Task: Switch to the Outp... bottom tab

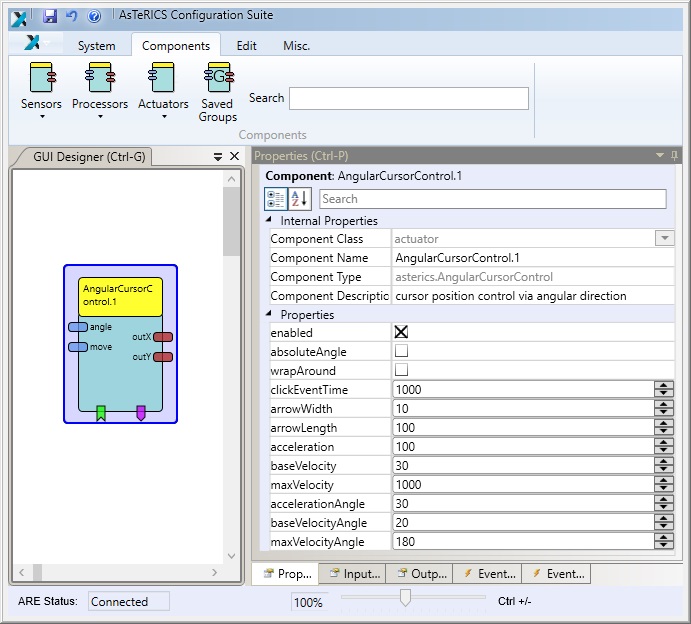Action: 420,574
